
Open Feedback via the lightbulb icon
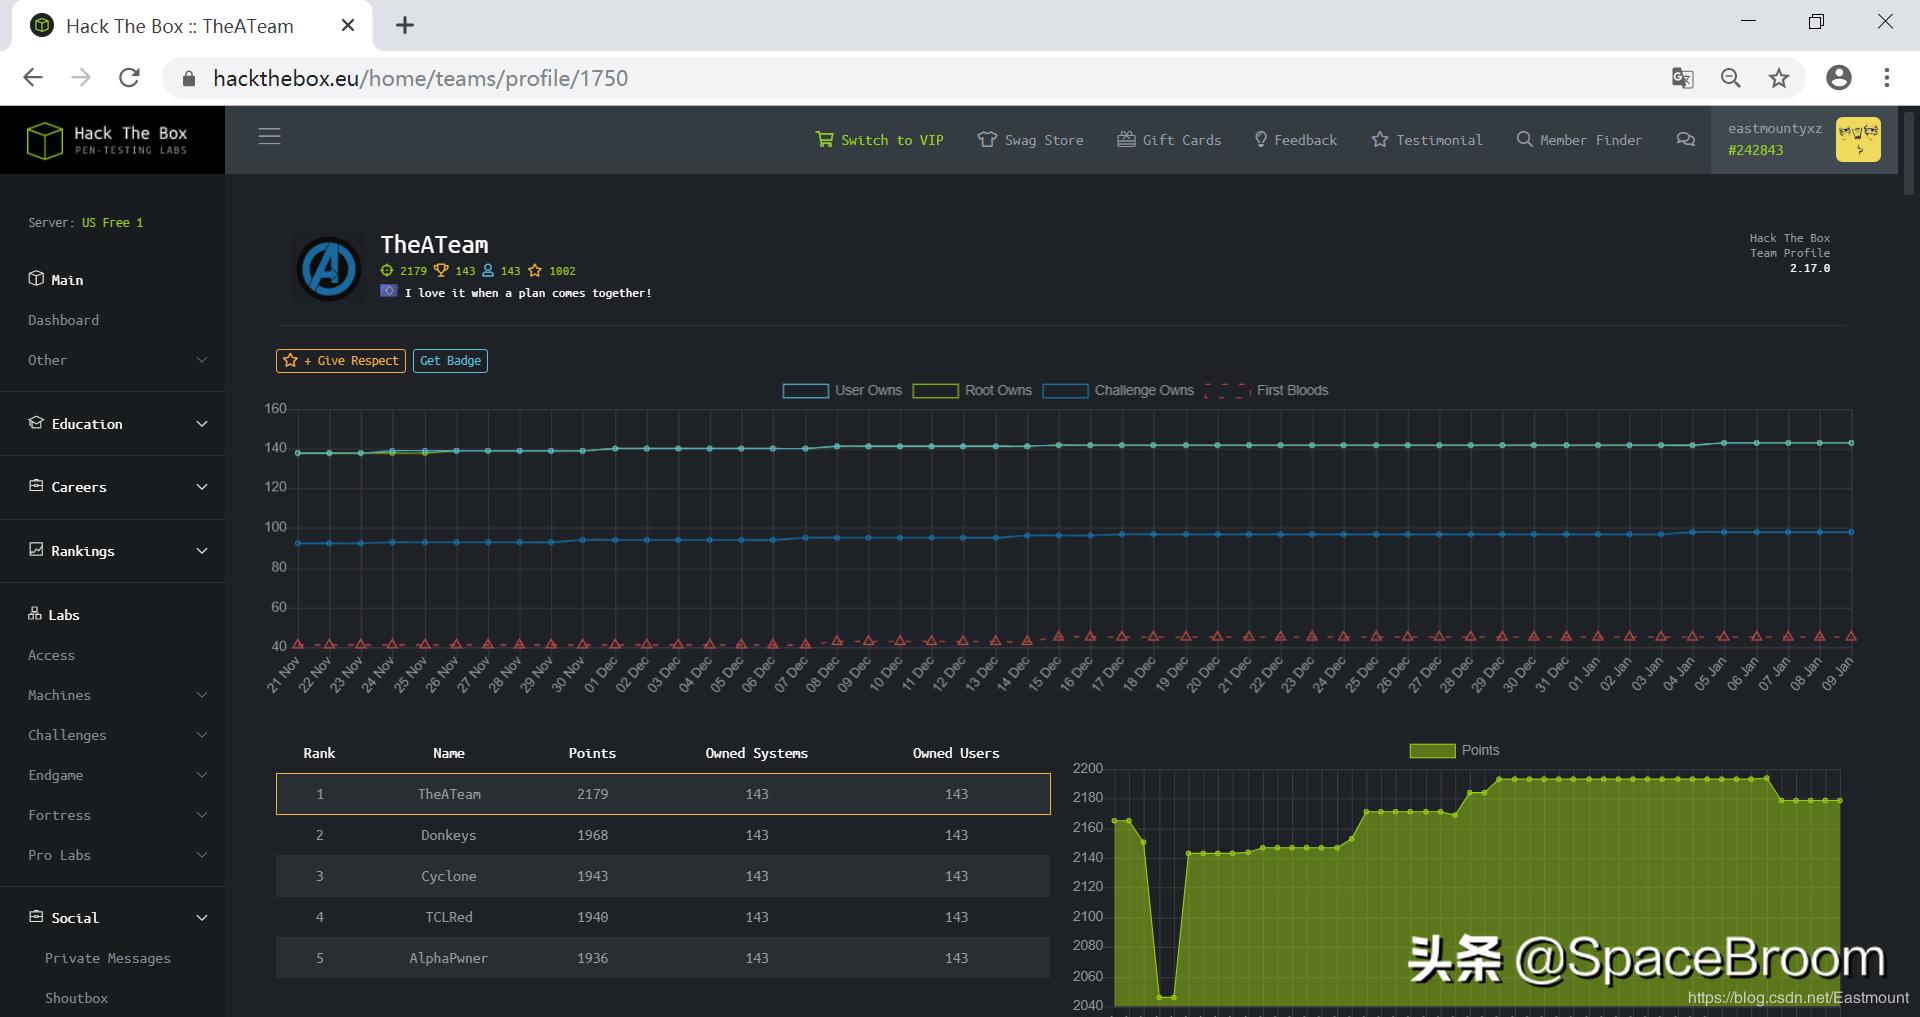1262,140
